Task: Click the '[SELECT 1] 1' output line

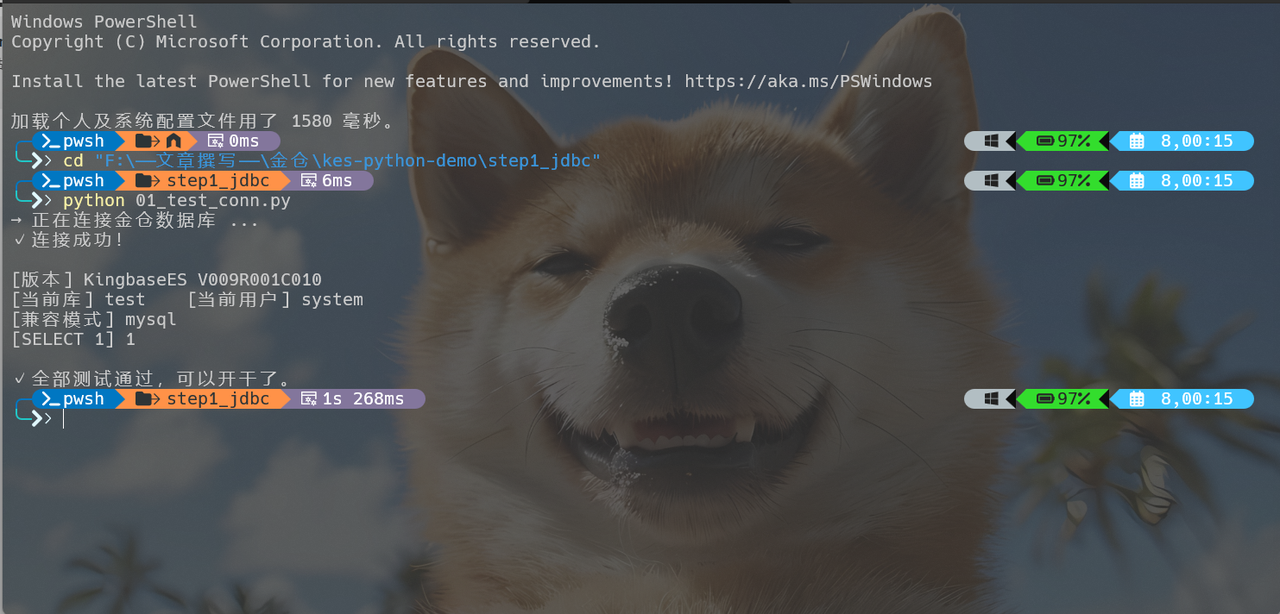Action: point(73,339)
